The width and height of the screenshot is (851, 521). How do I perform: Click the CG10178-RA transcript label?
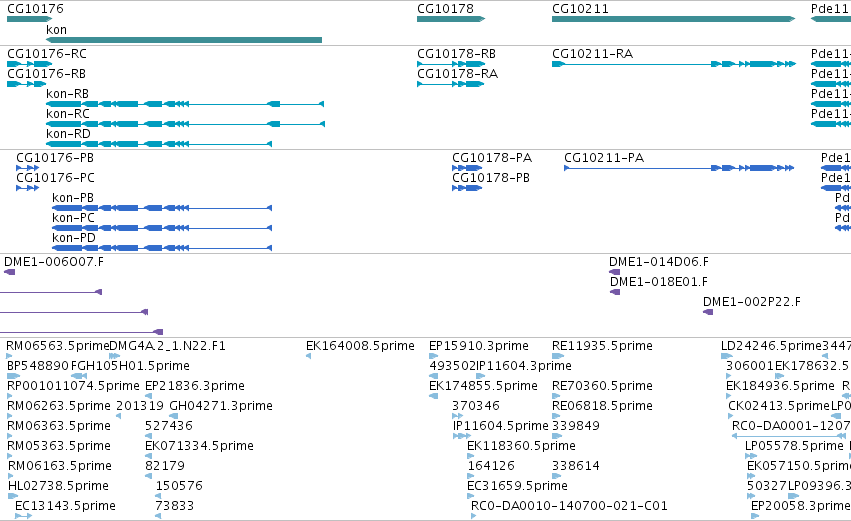click(458, 74)
